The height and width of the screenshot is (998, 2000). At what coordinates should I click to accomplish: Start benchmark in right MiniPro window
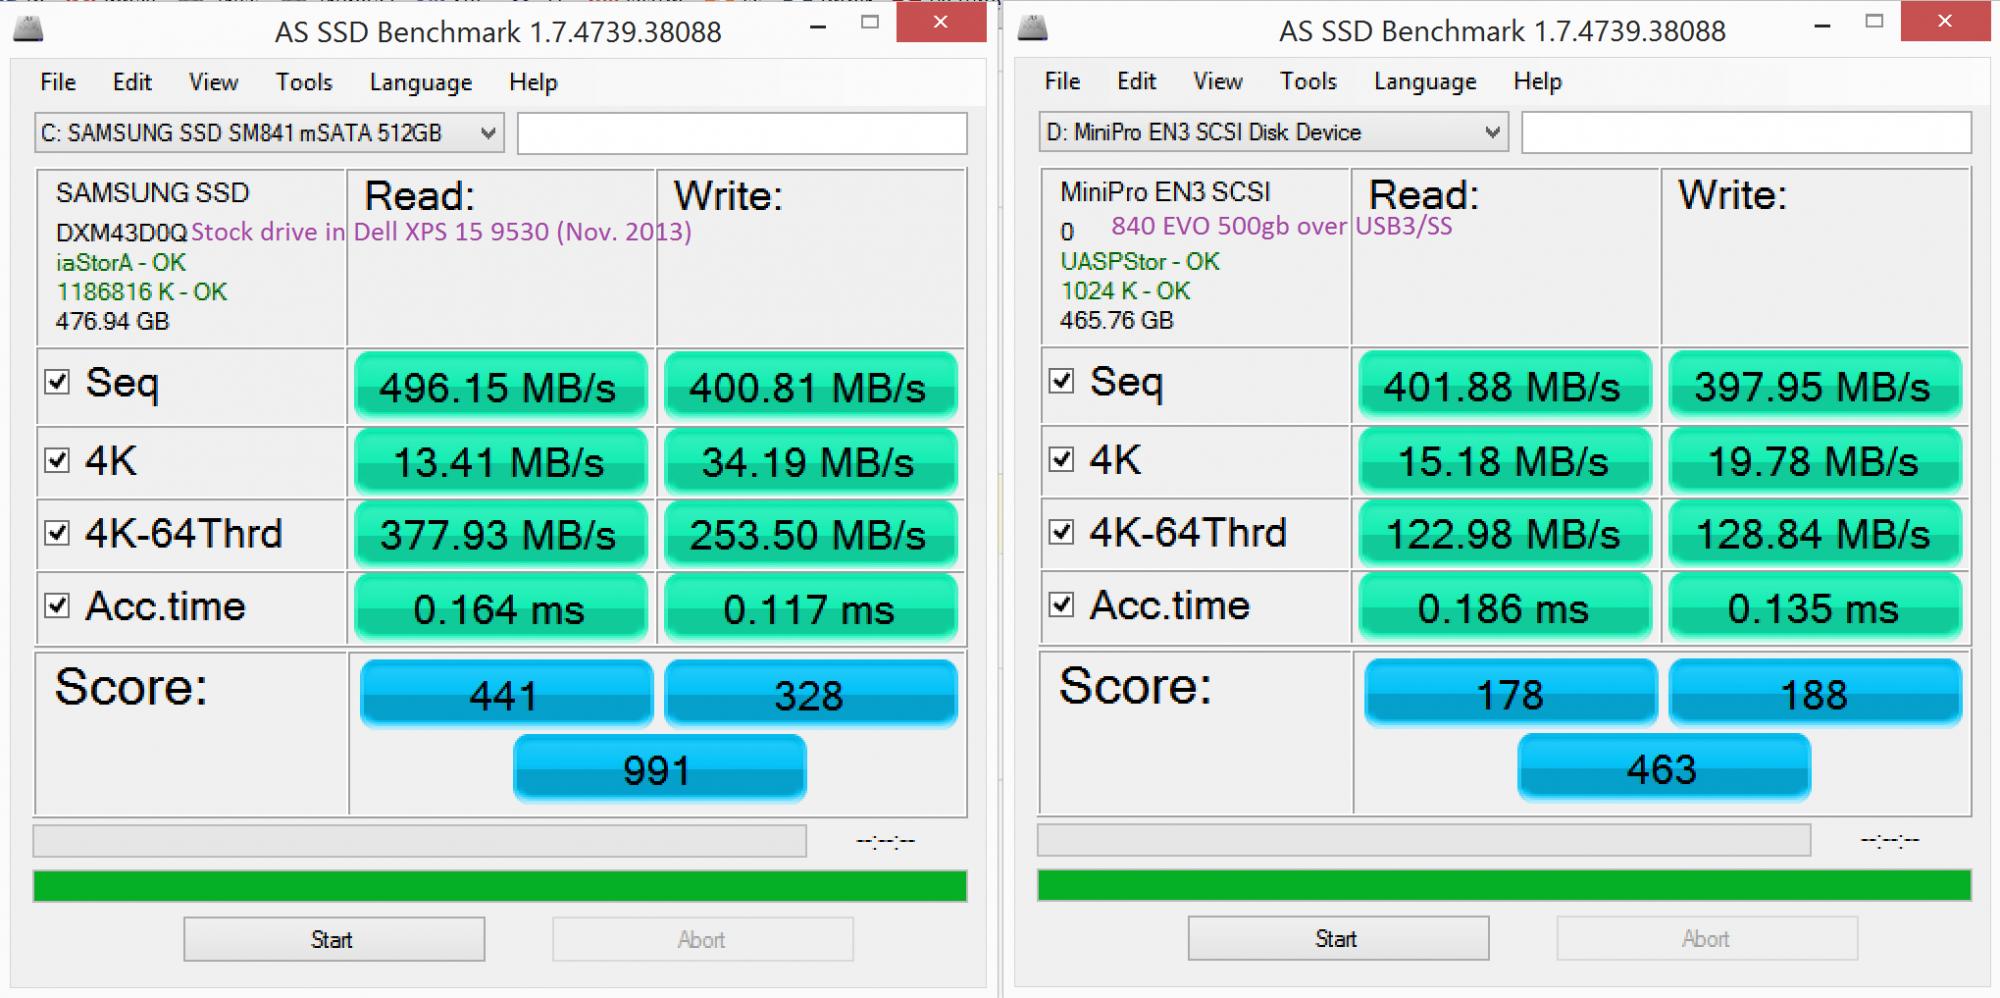point(1338,938)
